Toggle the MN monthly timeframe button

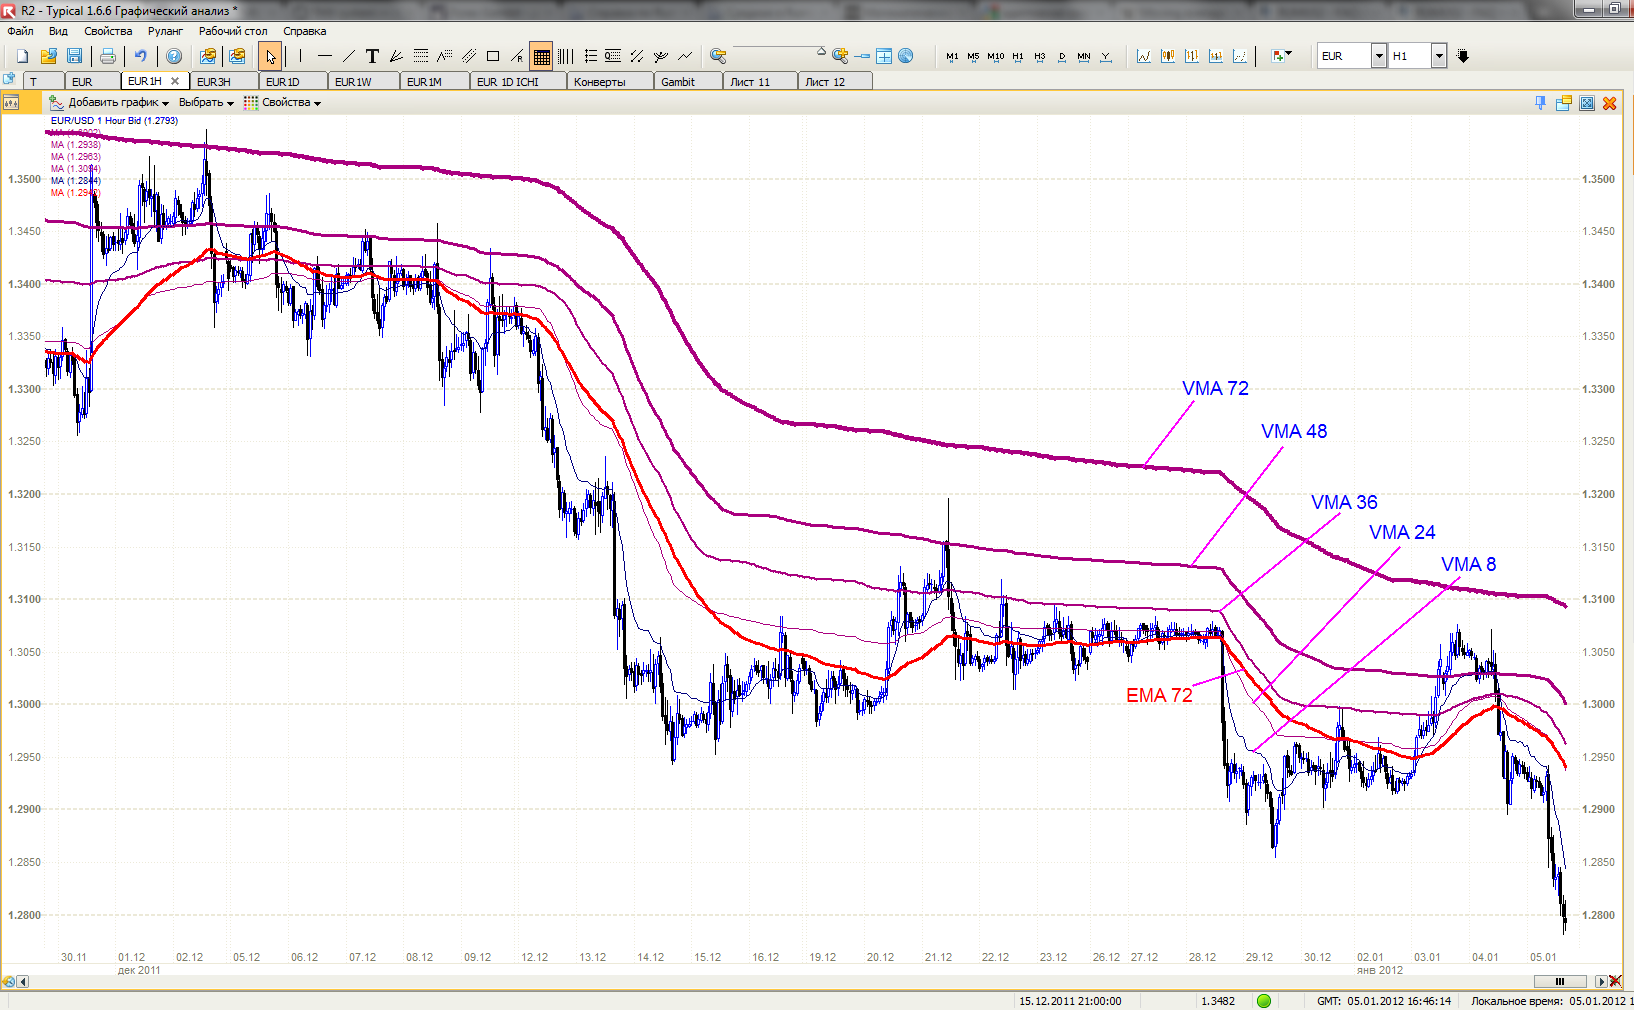[x=1084, y=56]
